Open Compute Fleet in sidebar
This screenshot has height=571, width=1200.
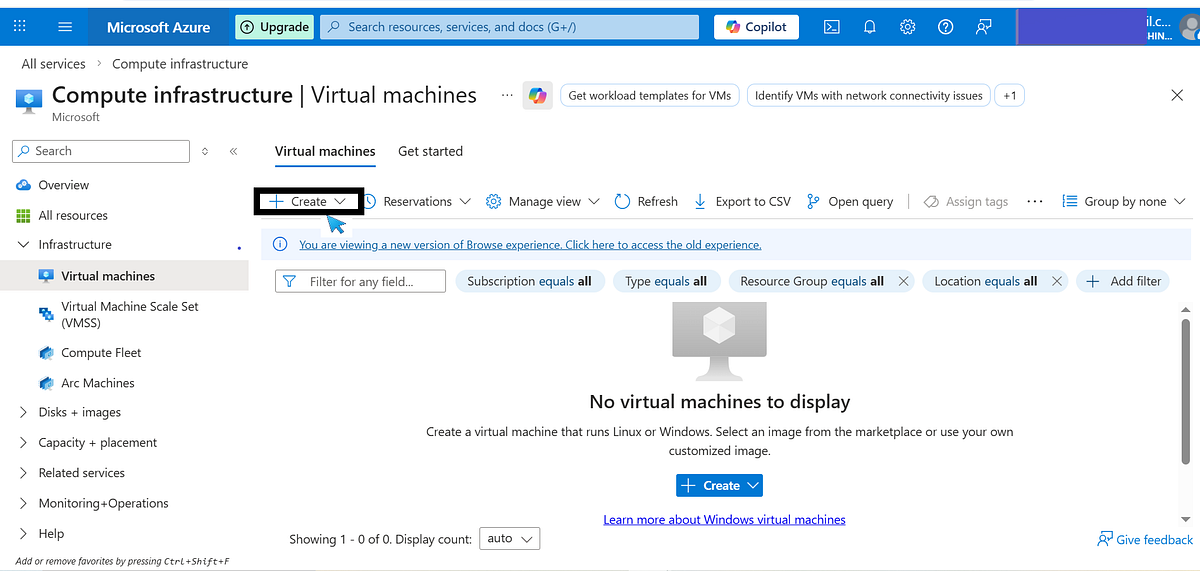click(101, 353)
